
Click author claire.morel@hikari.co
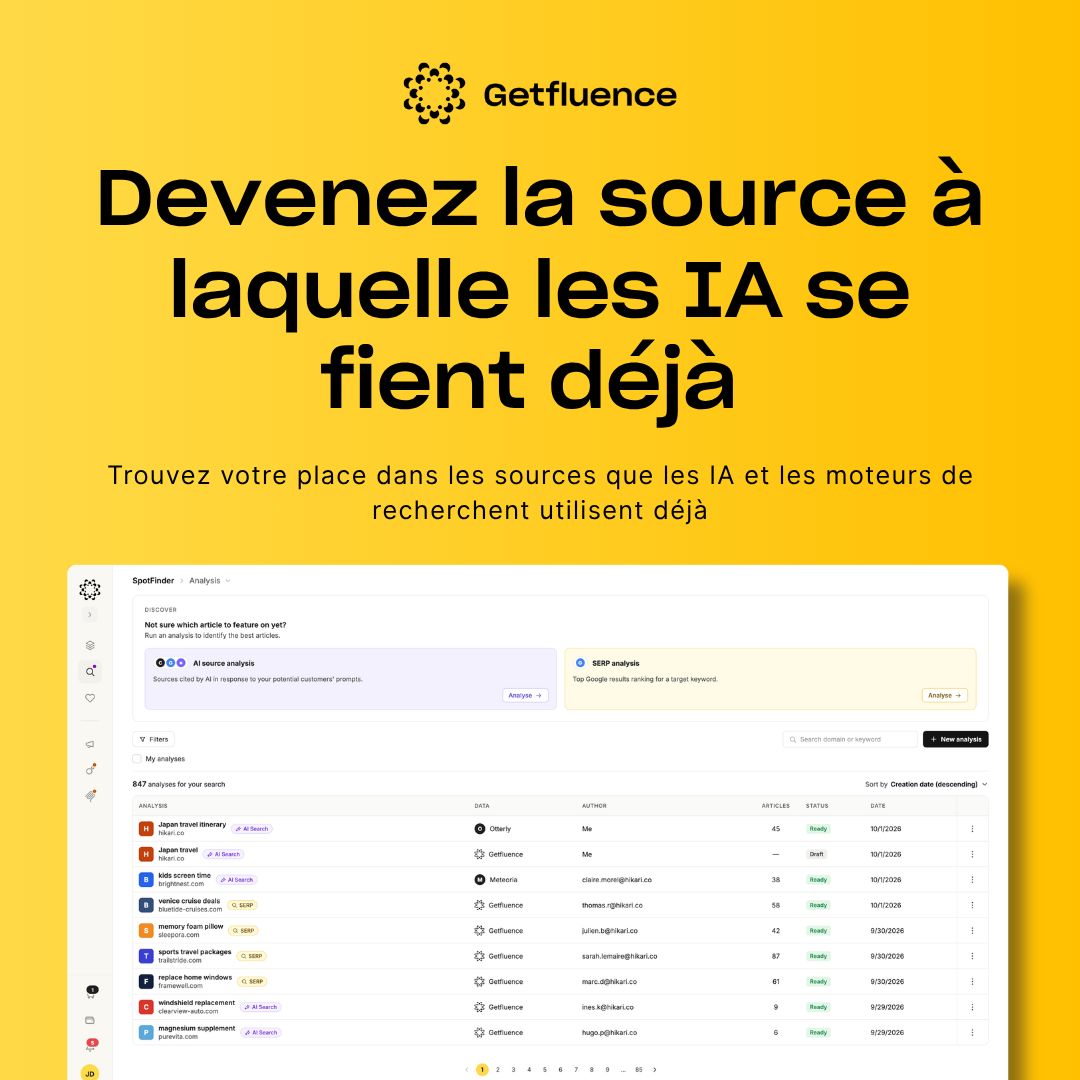[616, 880]
